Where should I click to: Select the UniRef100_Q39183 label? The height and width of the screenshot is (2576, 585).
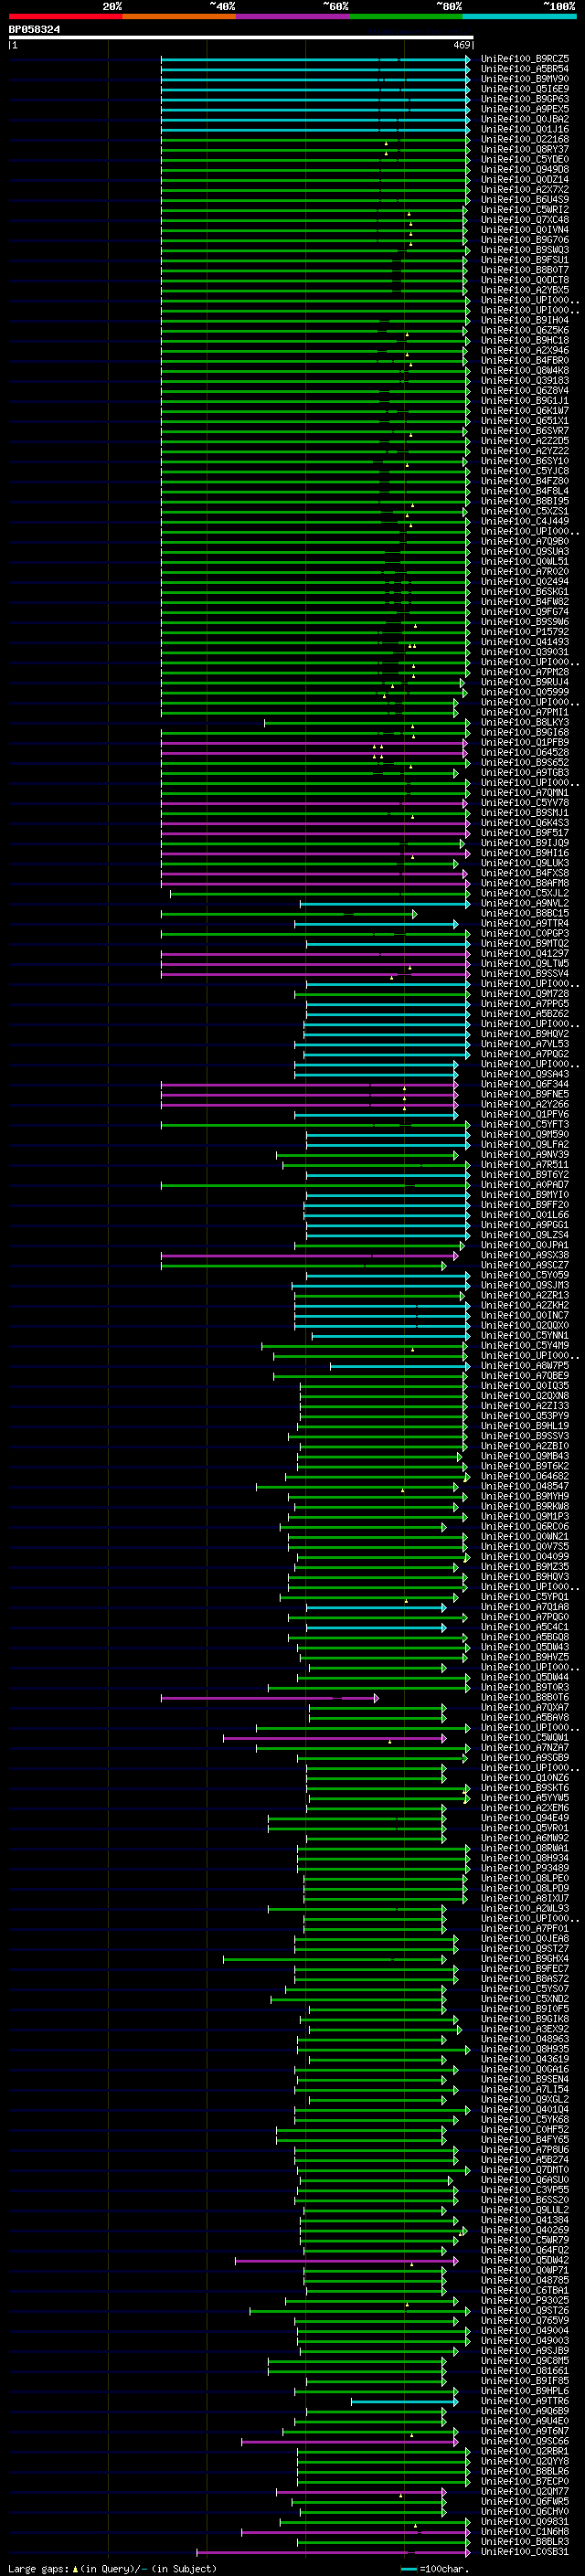click(x=524, y=380)
